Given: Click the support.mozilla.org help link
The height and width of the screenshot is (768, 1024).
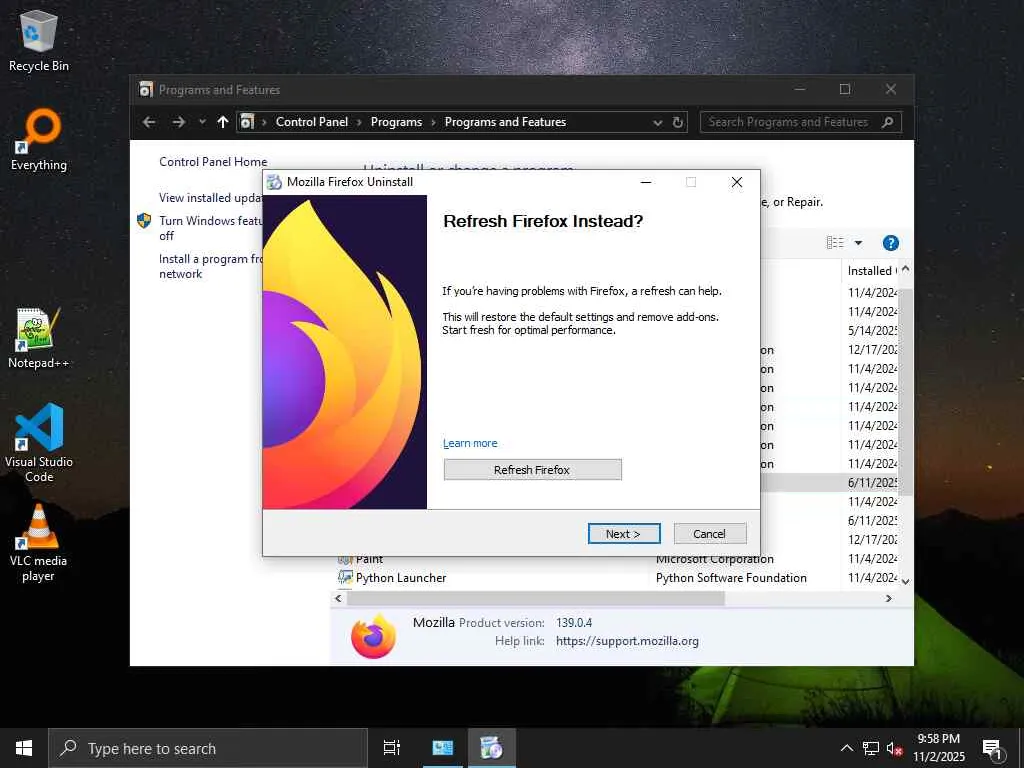Looking at the screenshot, I should (x=627, y=641).
